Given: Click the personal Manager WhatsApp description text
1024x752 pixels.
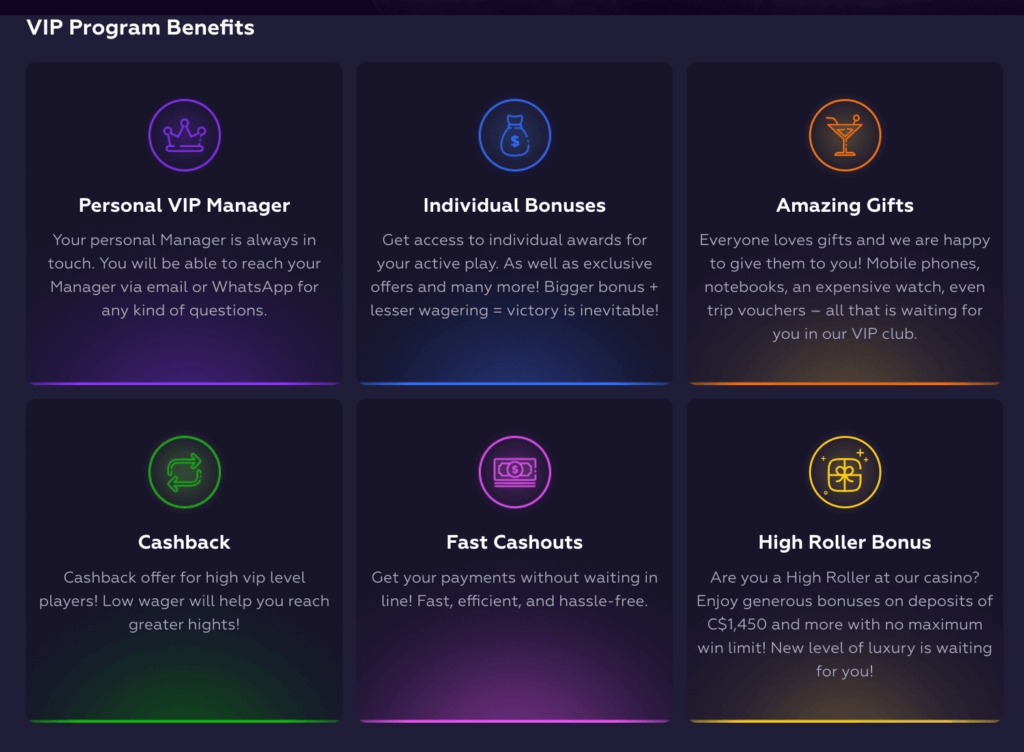Looking at the screenshot, I should [184, 275].
